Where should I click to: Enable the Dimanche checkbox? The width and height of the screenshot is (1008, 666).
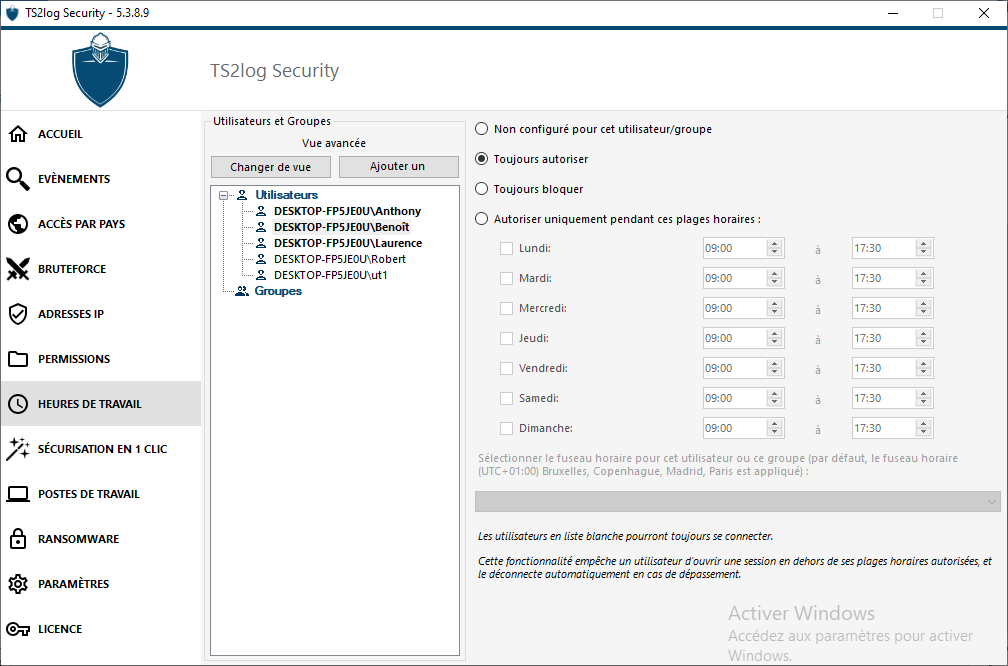tap(507, 428)
